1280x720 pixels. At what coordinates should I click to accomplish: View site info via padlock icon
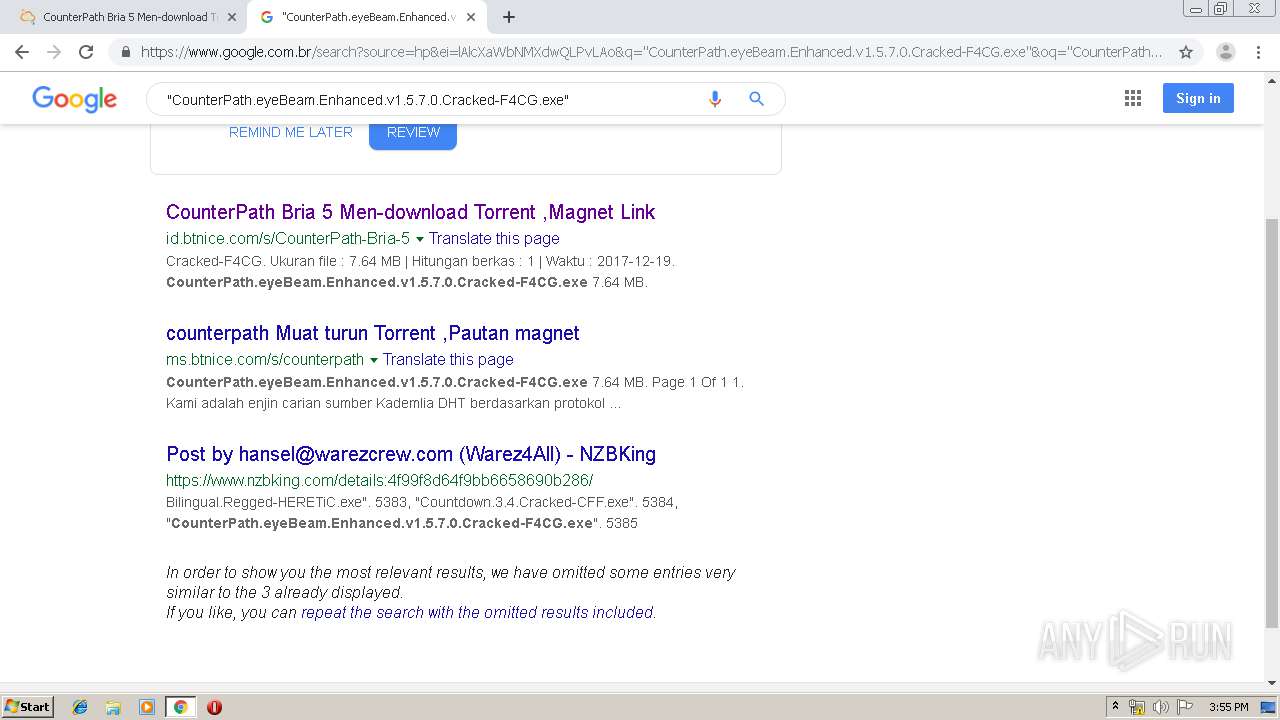[125, 52]
